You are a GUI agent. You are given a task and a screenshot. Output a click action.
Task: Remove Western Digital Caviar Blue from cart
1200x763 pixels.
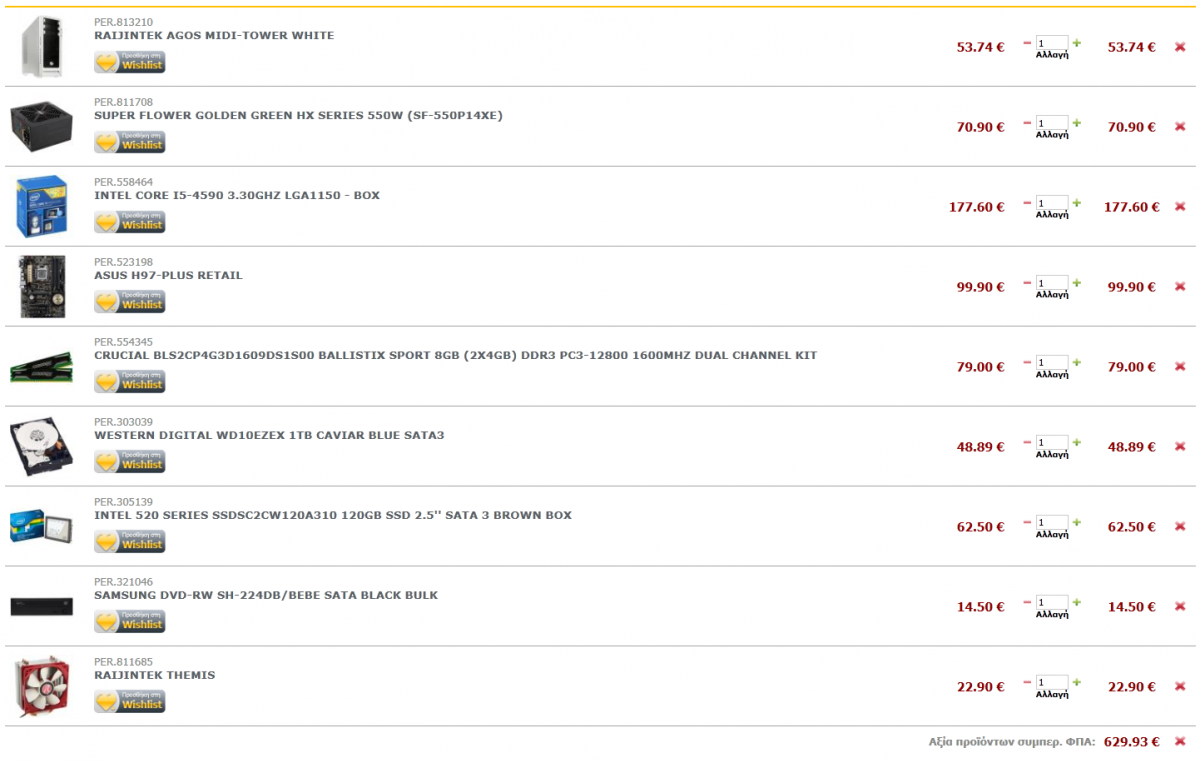[x=1180, y=447]
